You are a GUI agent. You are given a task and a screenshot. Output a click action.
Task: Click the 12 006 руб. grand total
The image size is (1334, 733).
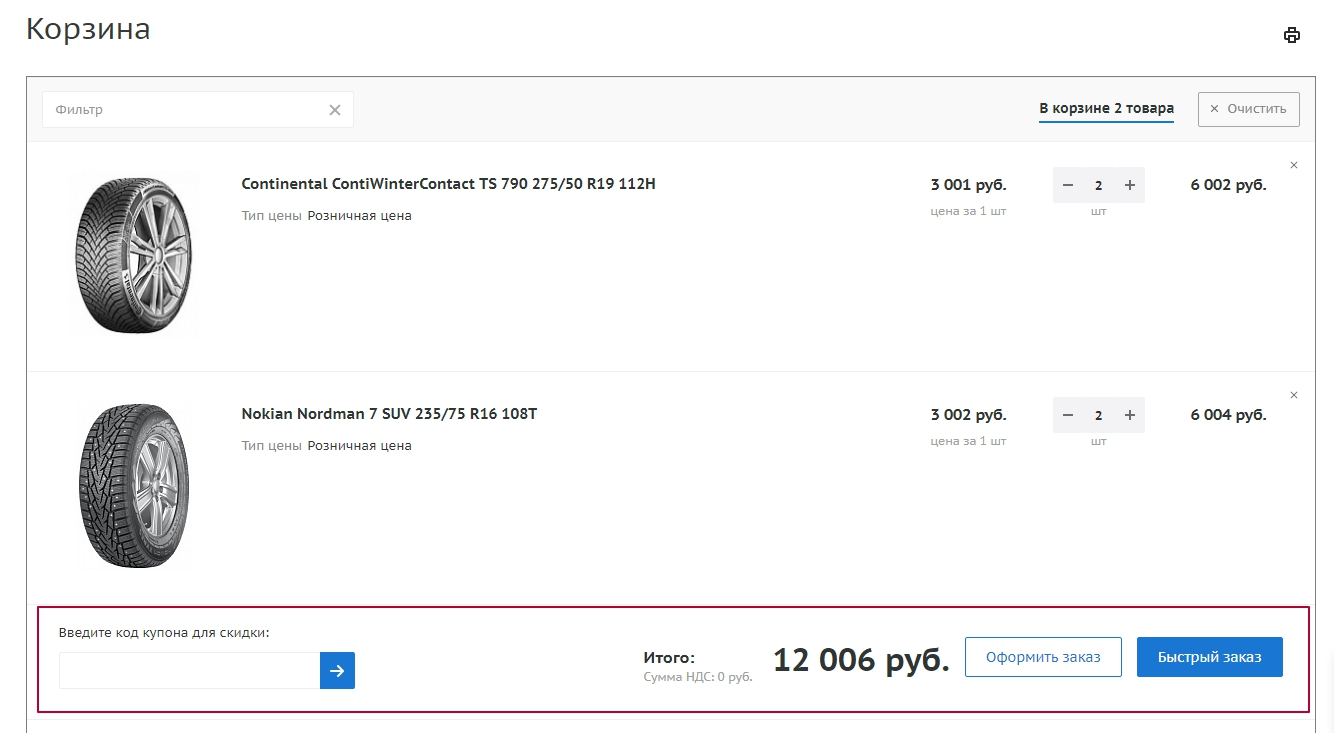[x=861, y=660]
